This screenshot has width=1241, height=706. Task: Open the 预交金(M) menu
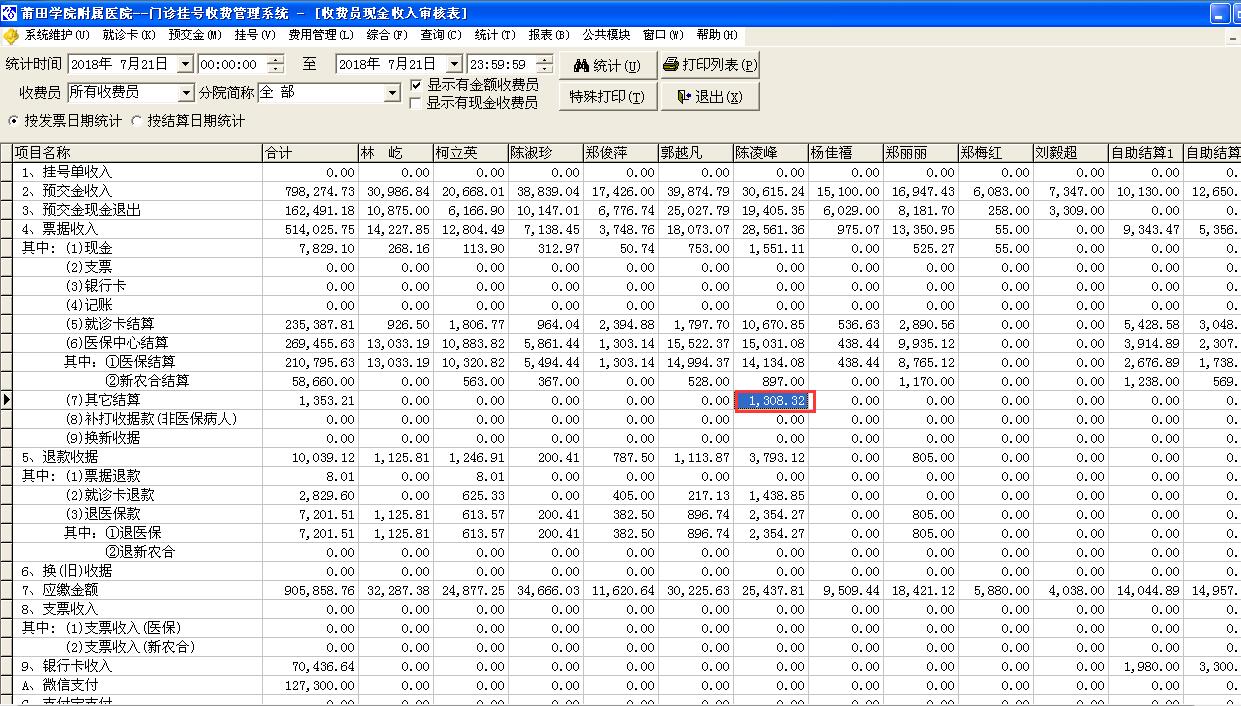tap(195, 35)
